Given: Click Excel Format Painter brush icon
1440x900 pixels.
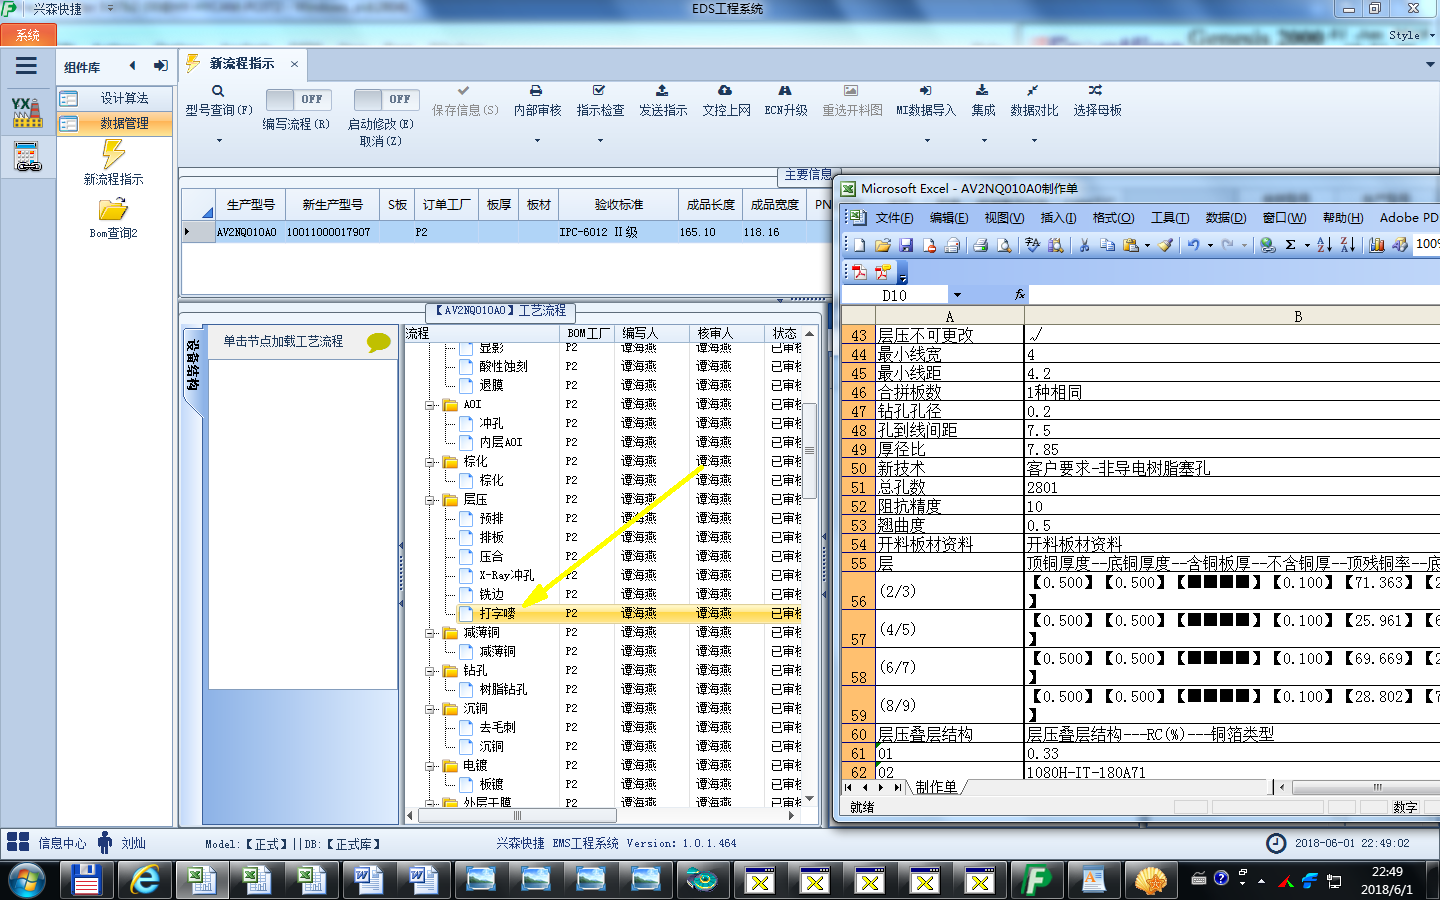Looking at the screenshot, I should tap(1166, 245).
